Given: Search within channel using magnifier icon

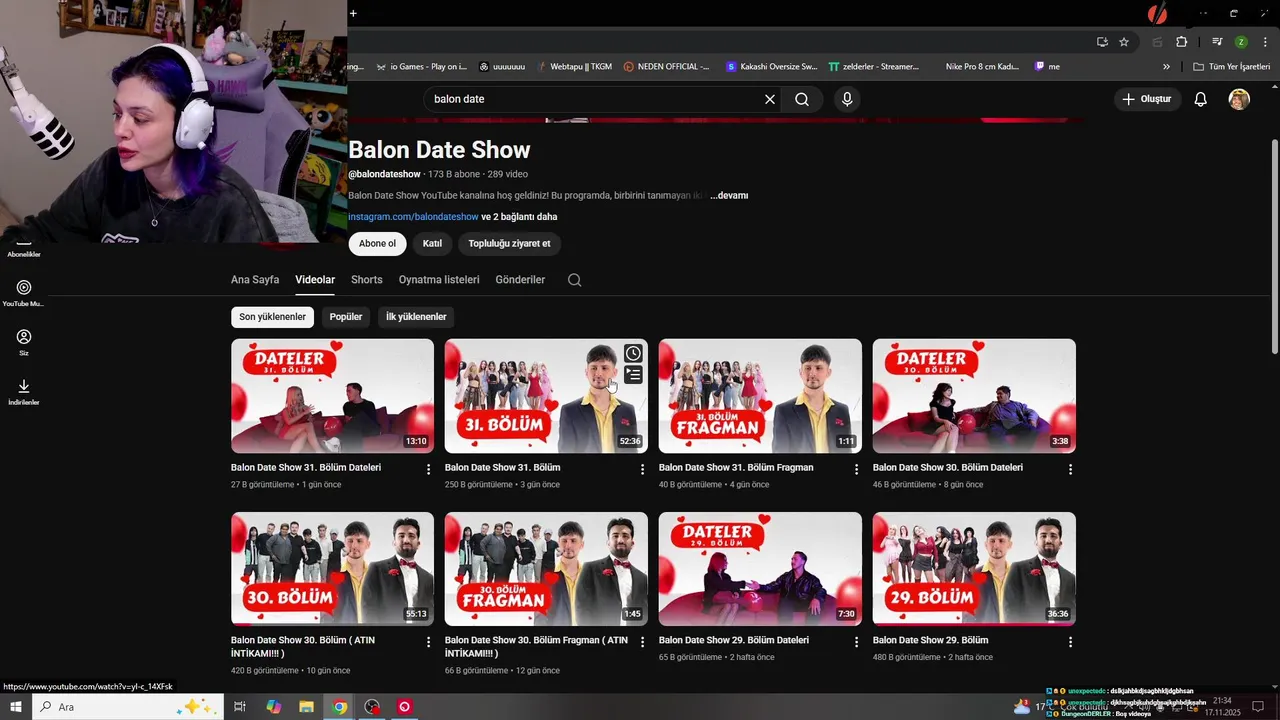Looking at the screenshot, I should 574,280.
